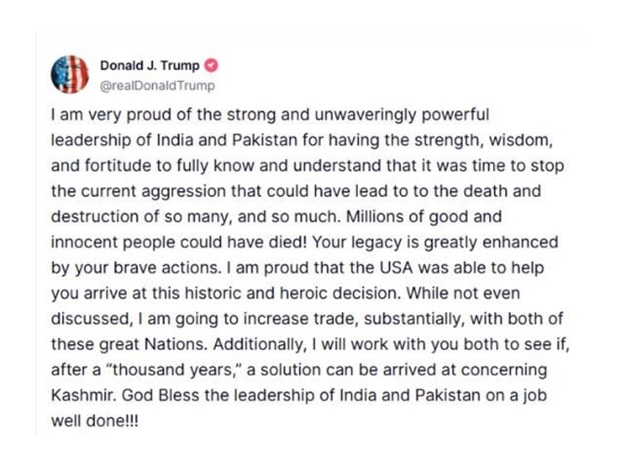
Task: Open the Donald J. Trump display name
Action: click(x=150, y=65)
